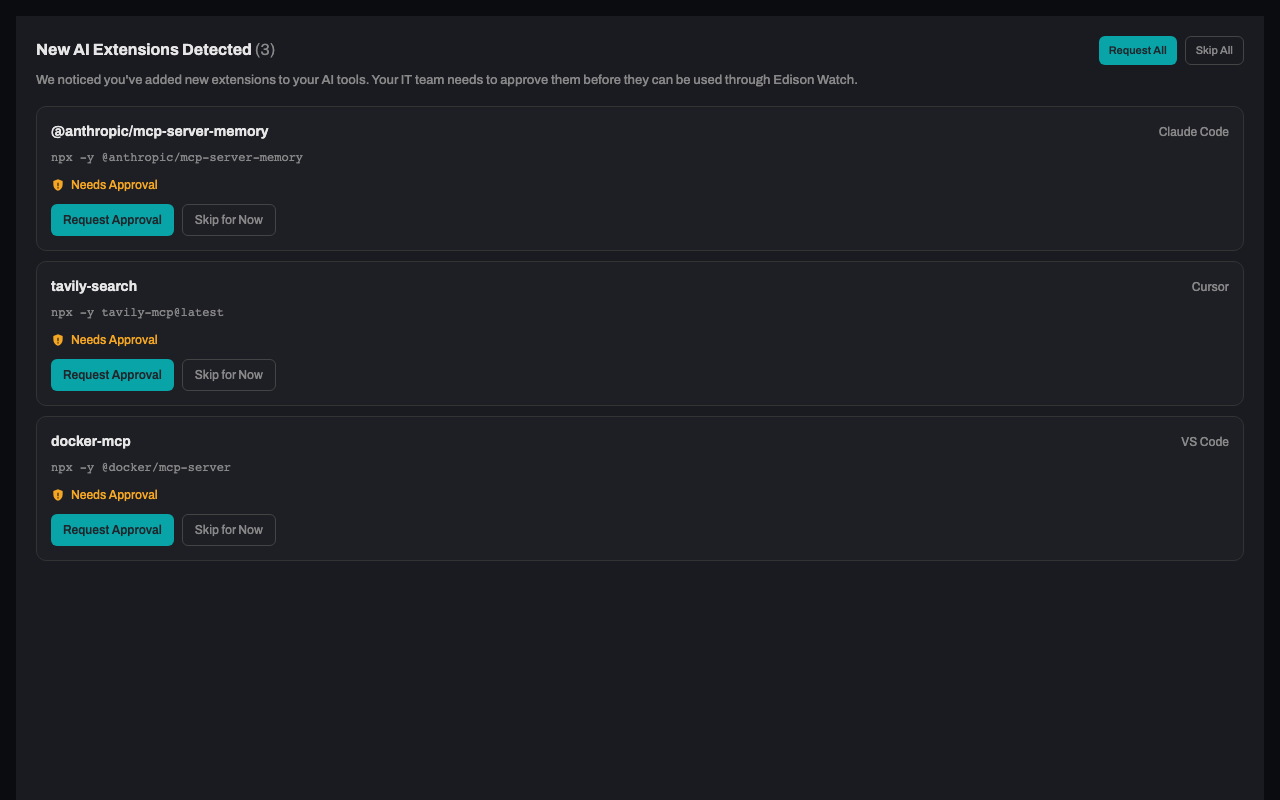Screen dimensions: 1280x800
Task: Click Skip All in the top right
Action: (1213, 50)
